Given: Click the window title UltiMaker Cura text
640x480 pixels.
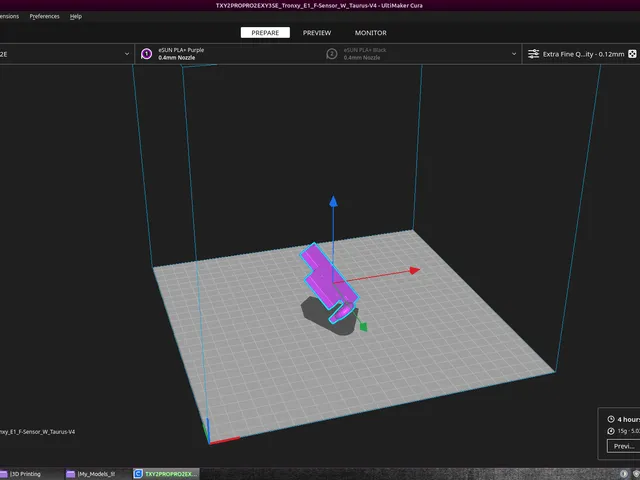Looking at the screenshot, I should click(x=402, y=6).
